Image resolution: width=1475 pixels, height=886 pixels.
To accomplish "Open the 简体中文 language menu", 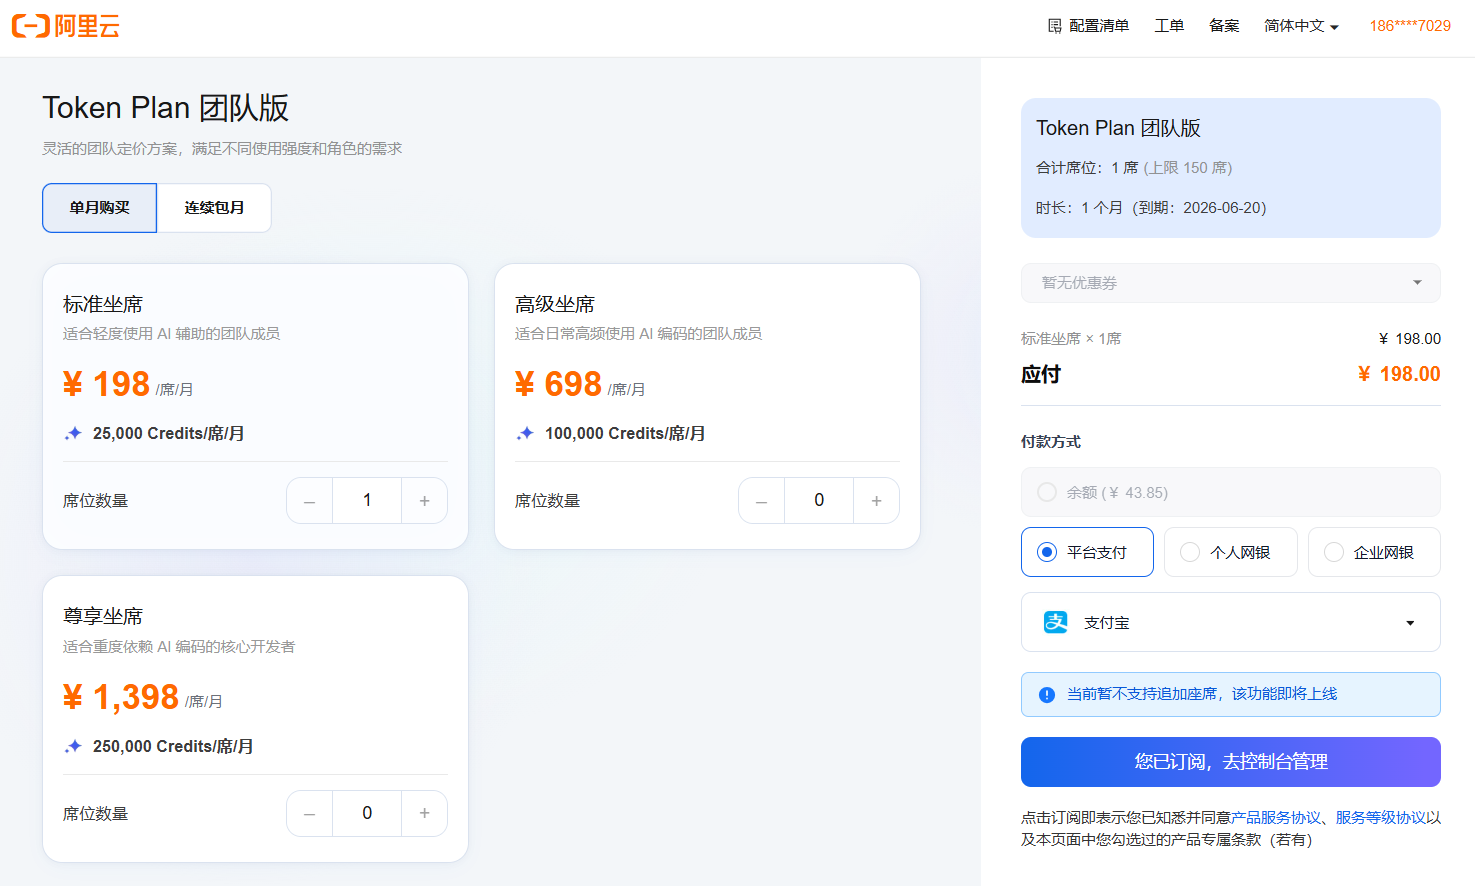I will 1301,26.
